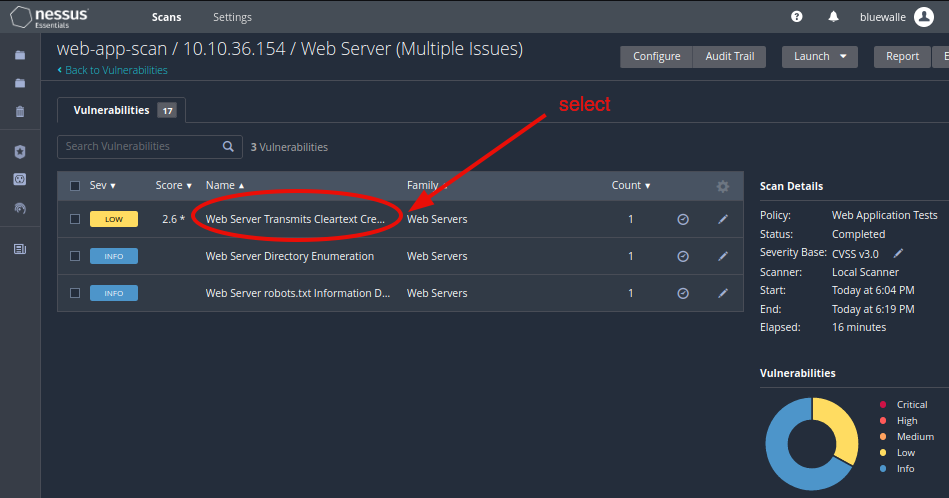The height and width of the screenshot is (498, 949).
Task: Toggle the select-all checkbox in header
Action: pyautogui.click(x=75, y=186)
